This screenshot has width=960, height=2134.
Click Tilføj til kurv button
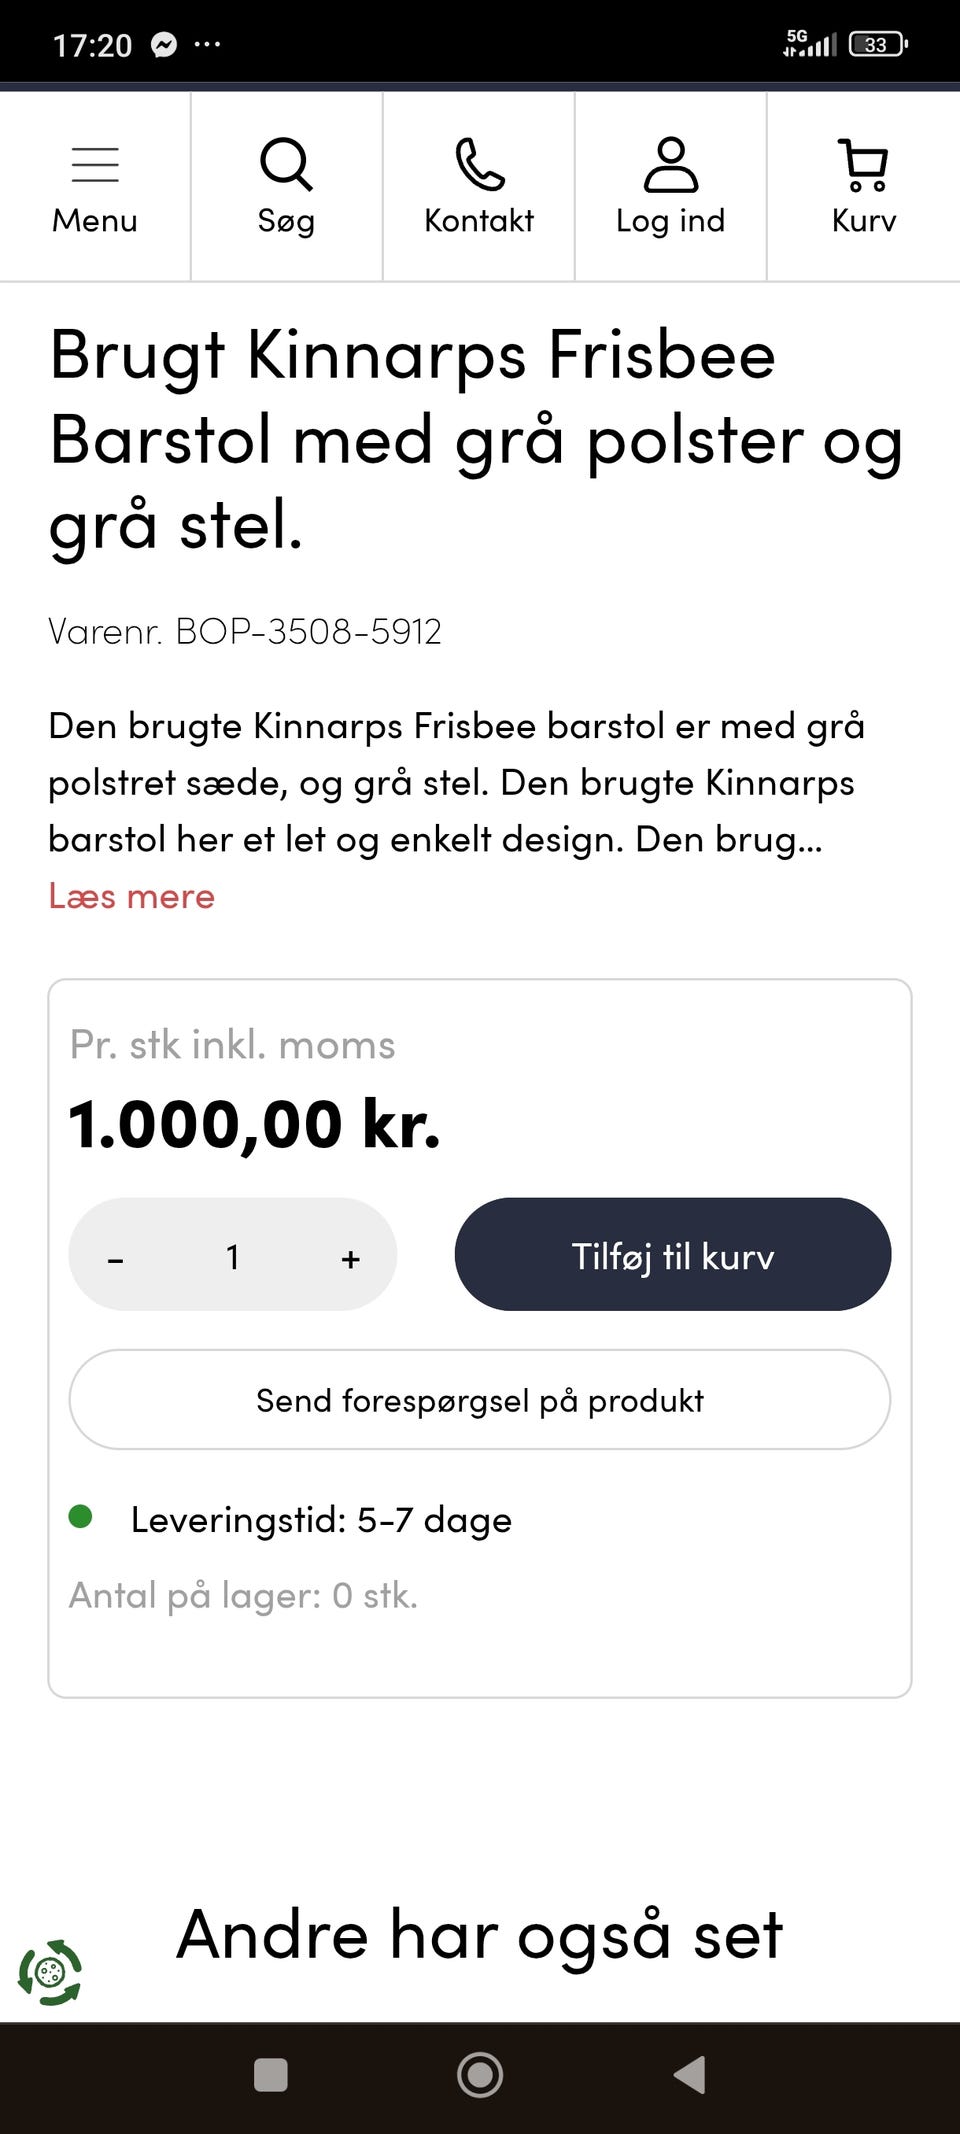tap(672, 1255)
